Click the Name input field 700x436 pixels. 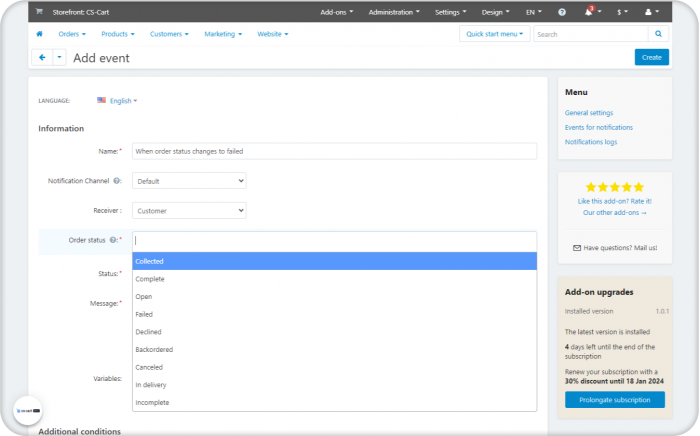334,151
